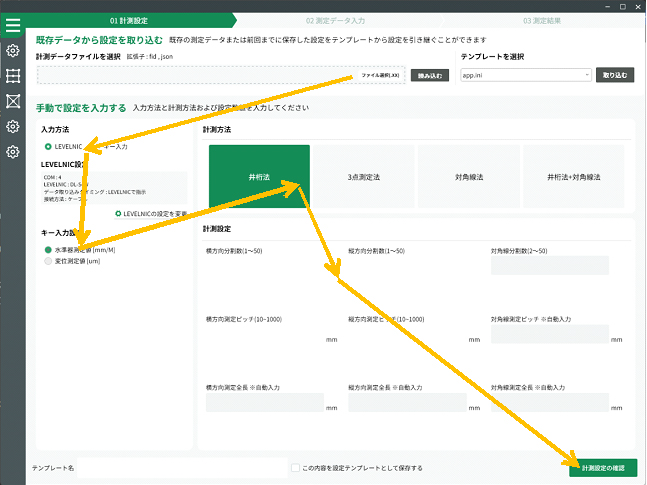This screenshot has width=647, height=485.
Task: Click the COM : 4 settings text
Action: click(x=52, y=177)
